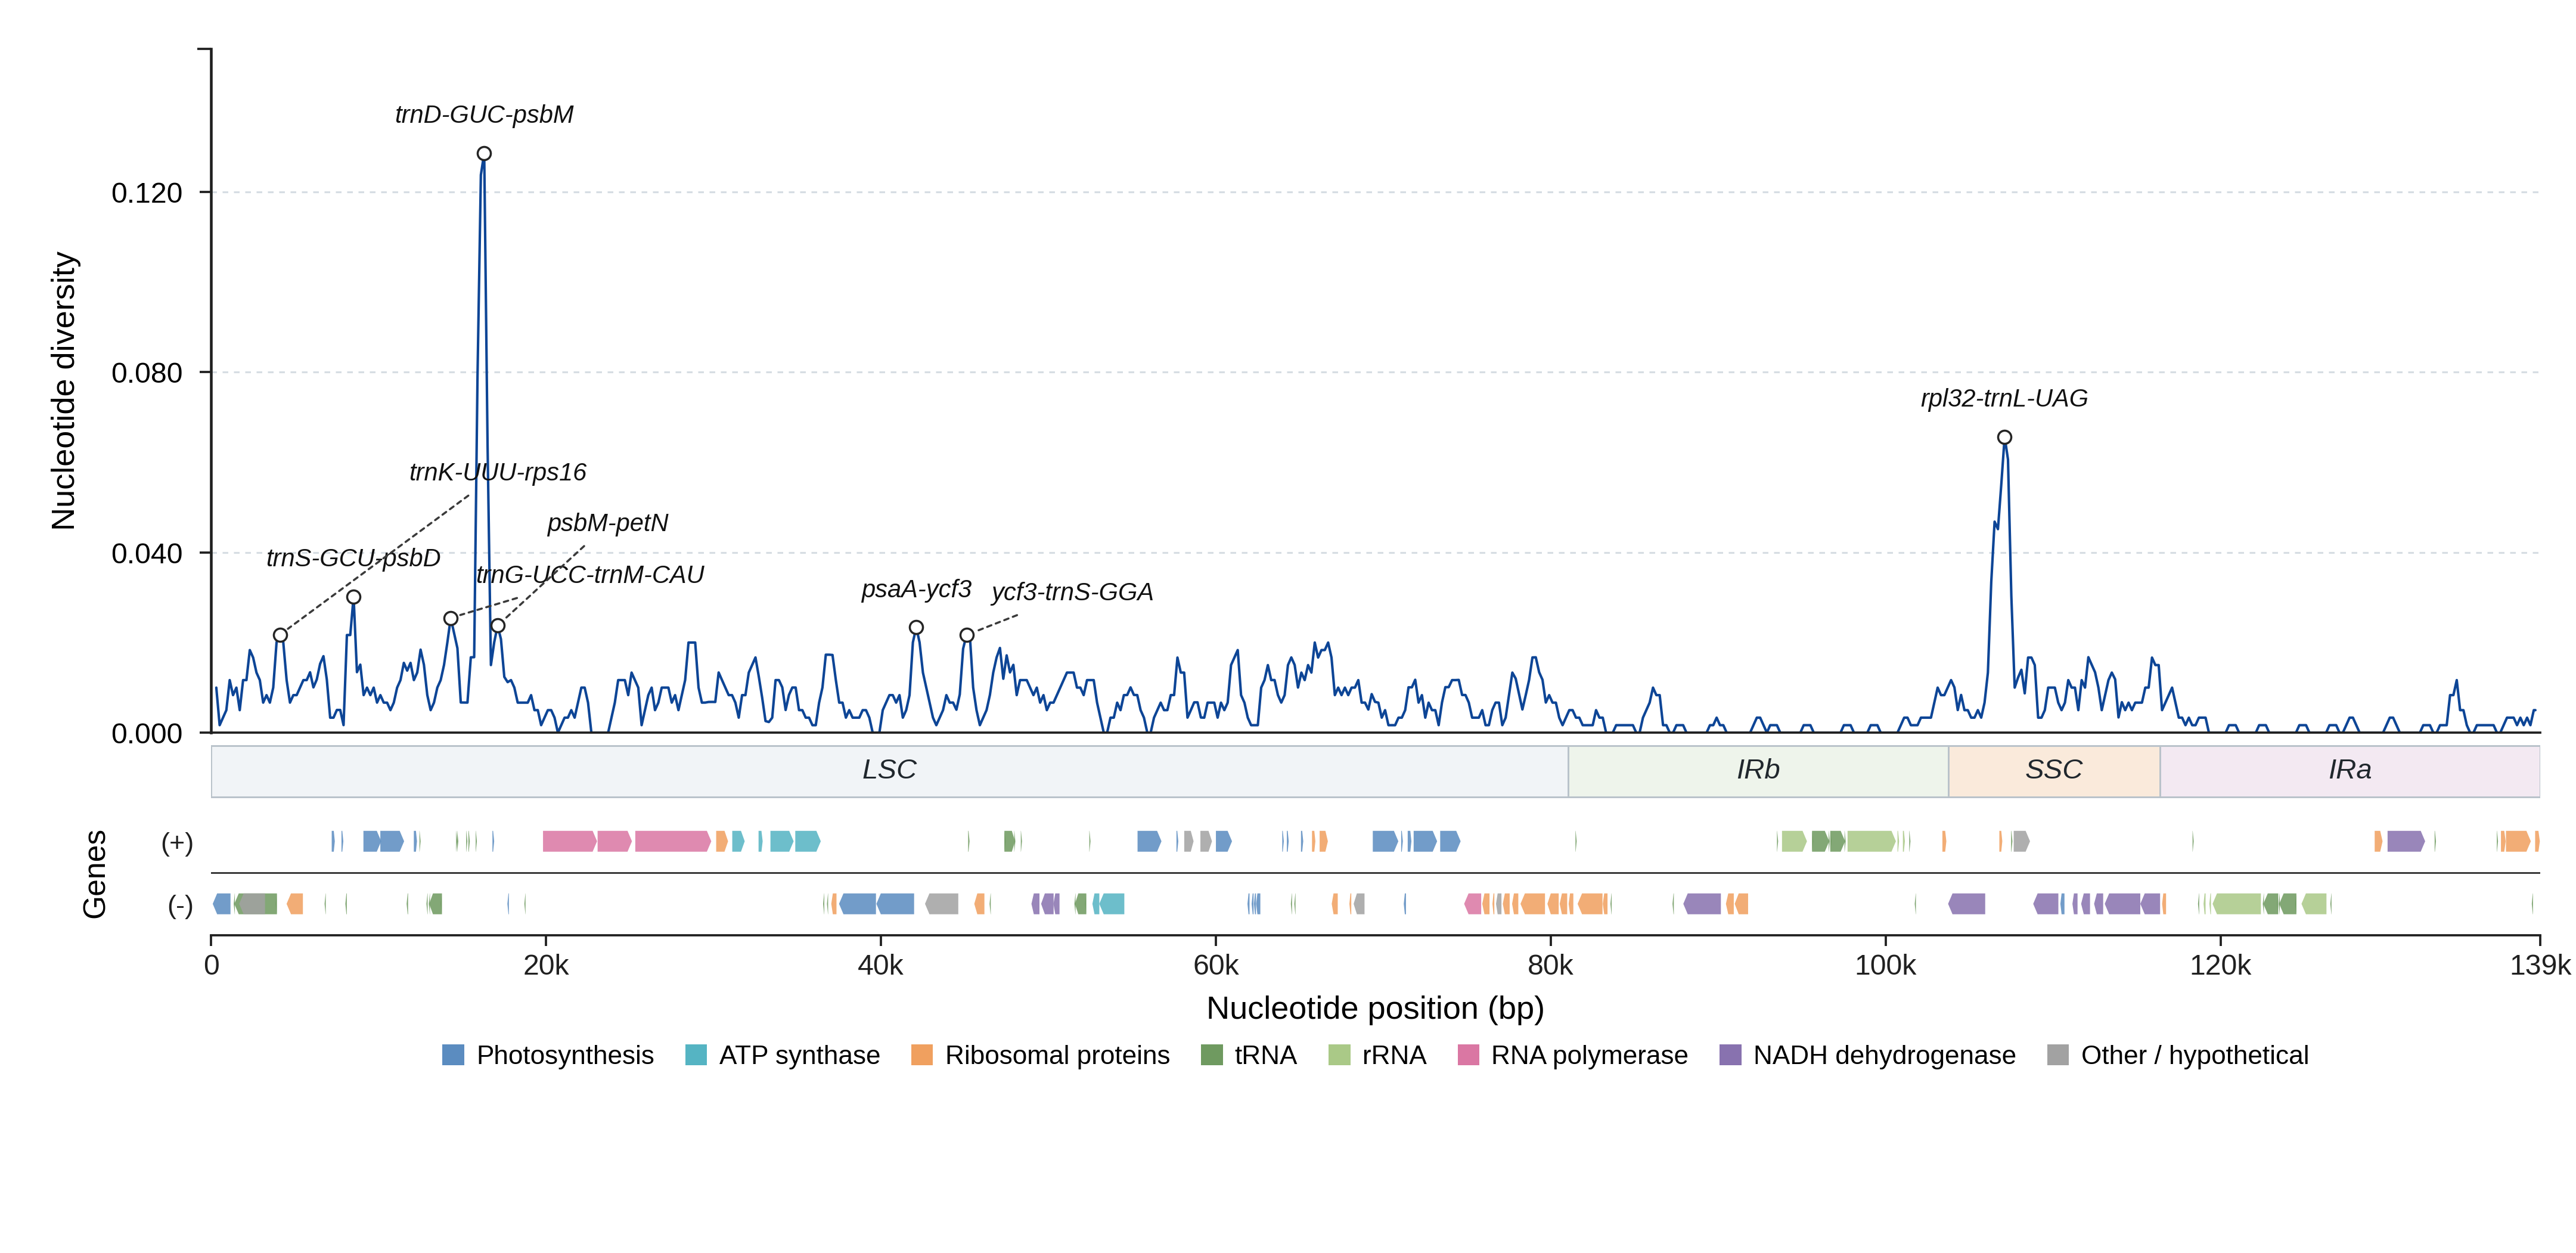Select the ycf3-trnS-GGA peak marker
The width and height of the screenshot is (2576, 1253).
click(x=967, y=635)
